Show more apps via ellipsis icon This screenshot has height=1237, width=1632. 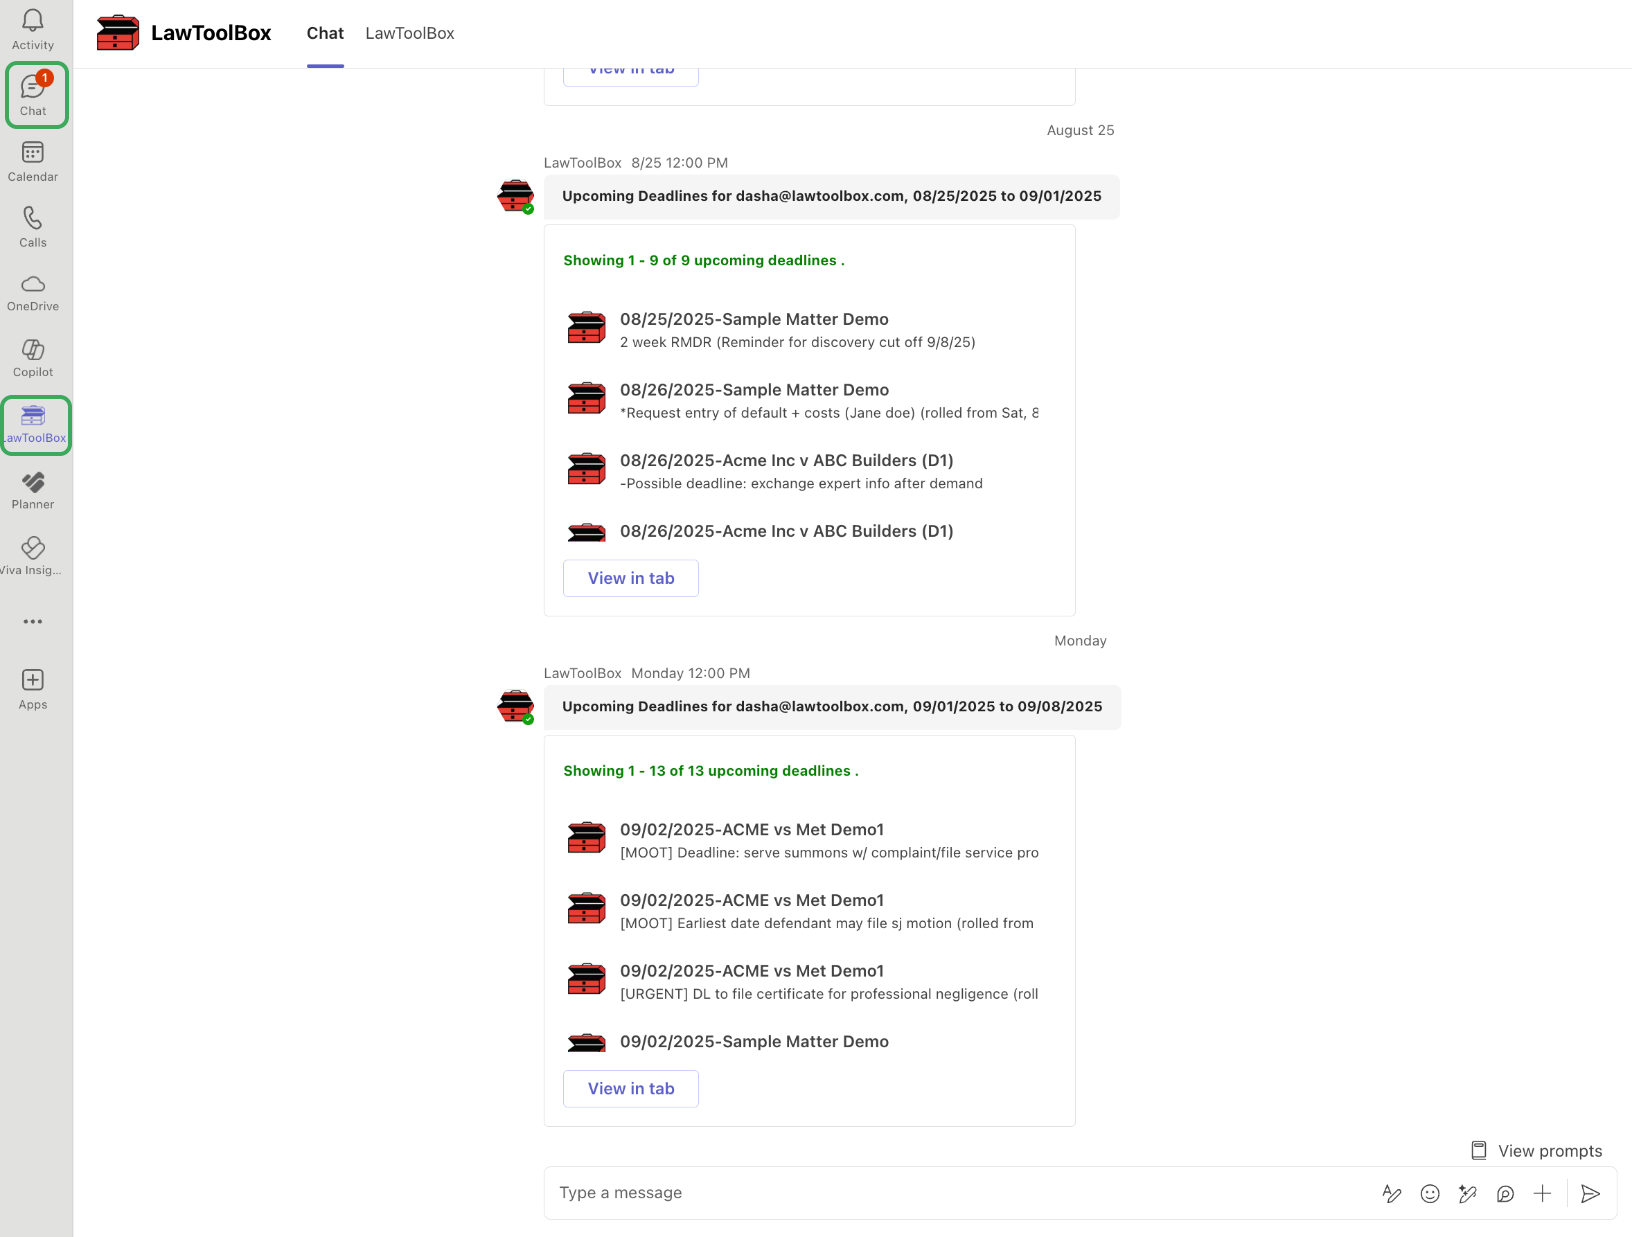tap(33, 621)
